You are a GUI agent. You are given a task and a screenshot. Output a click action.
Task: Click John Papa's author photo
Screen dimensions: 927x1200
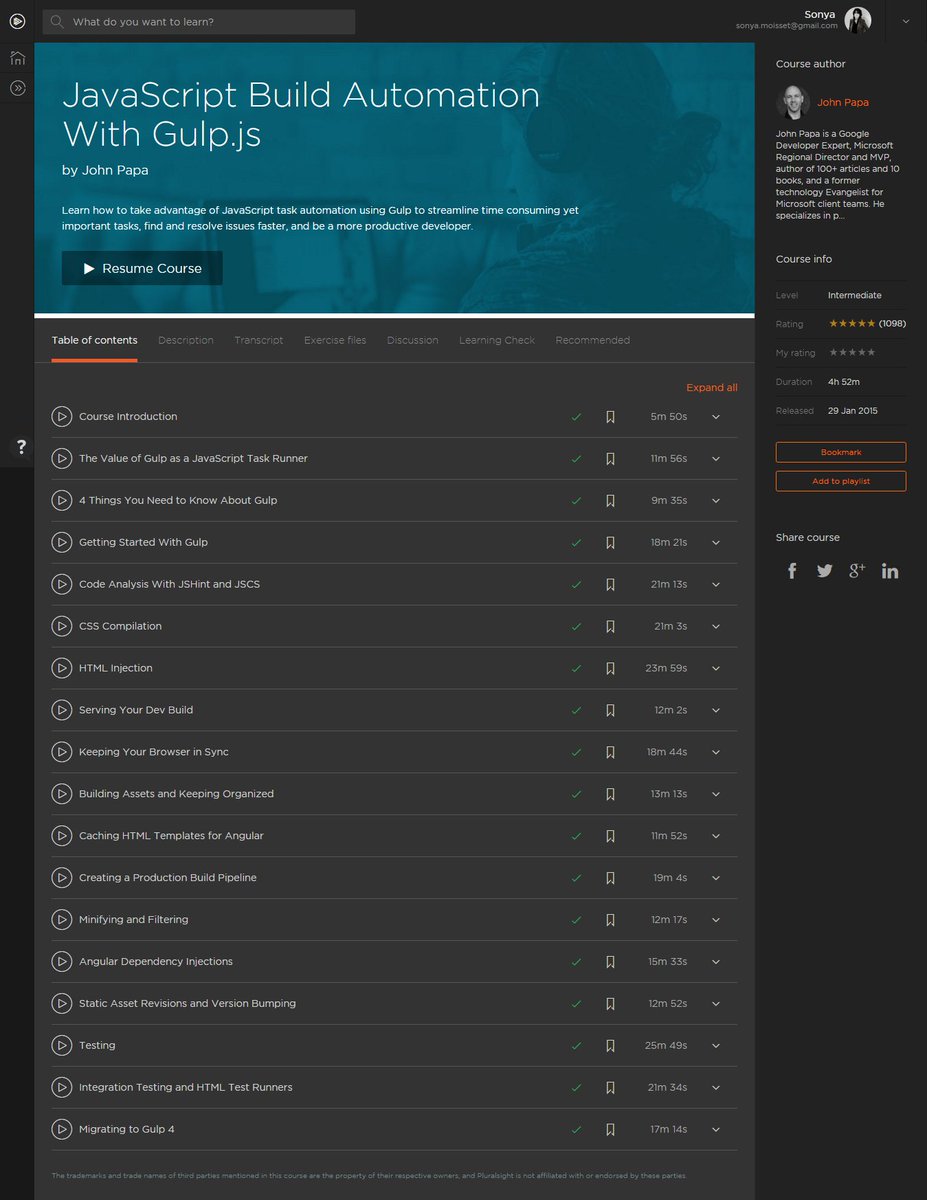792,102
